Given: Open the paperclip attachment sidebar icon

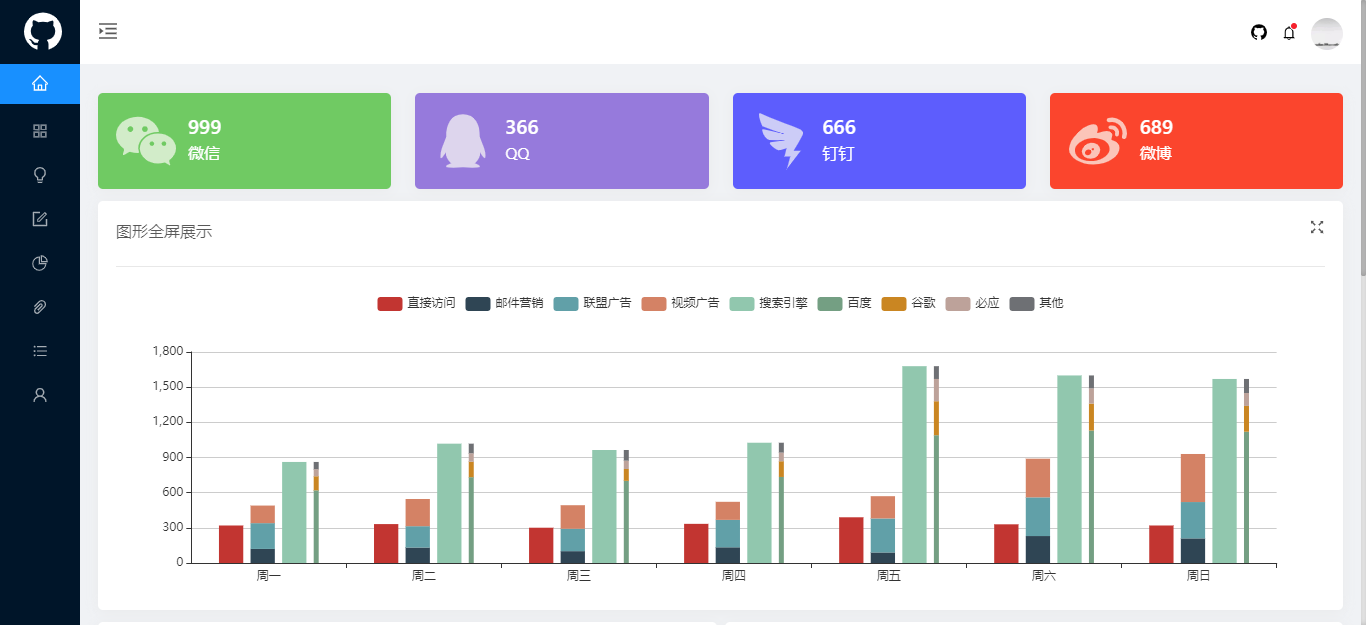Looking at the screenshot, I should click(40, 307).
